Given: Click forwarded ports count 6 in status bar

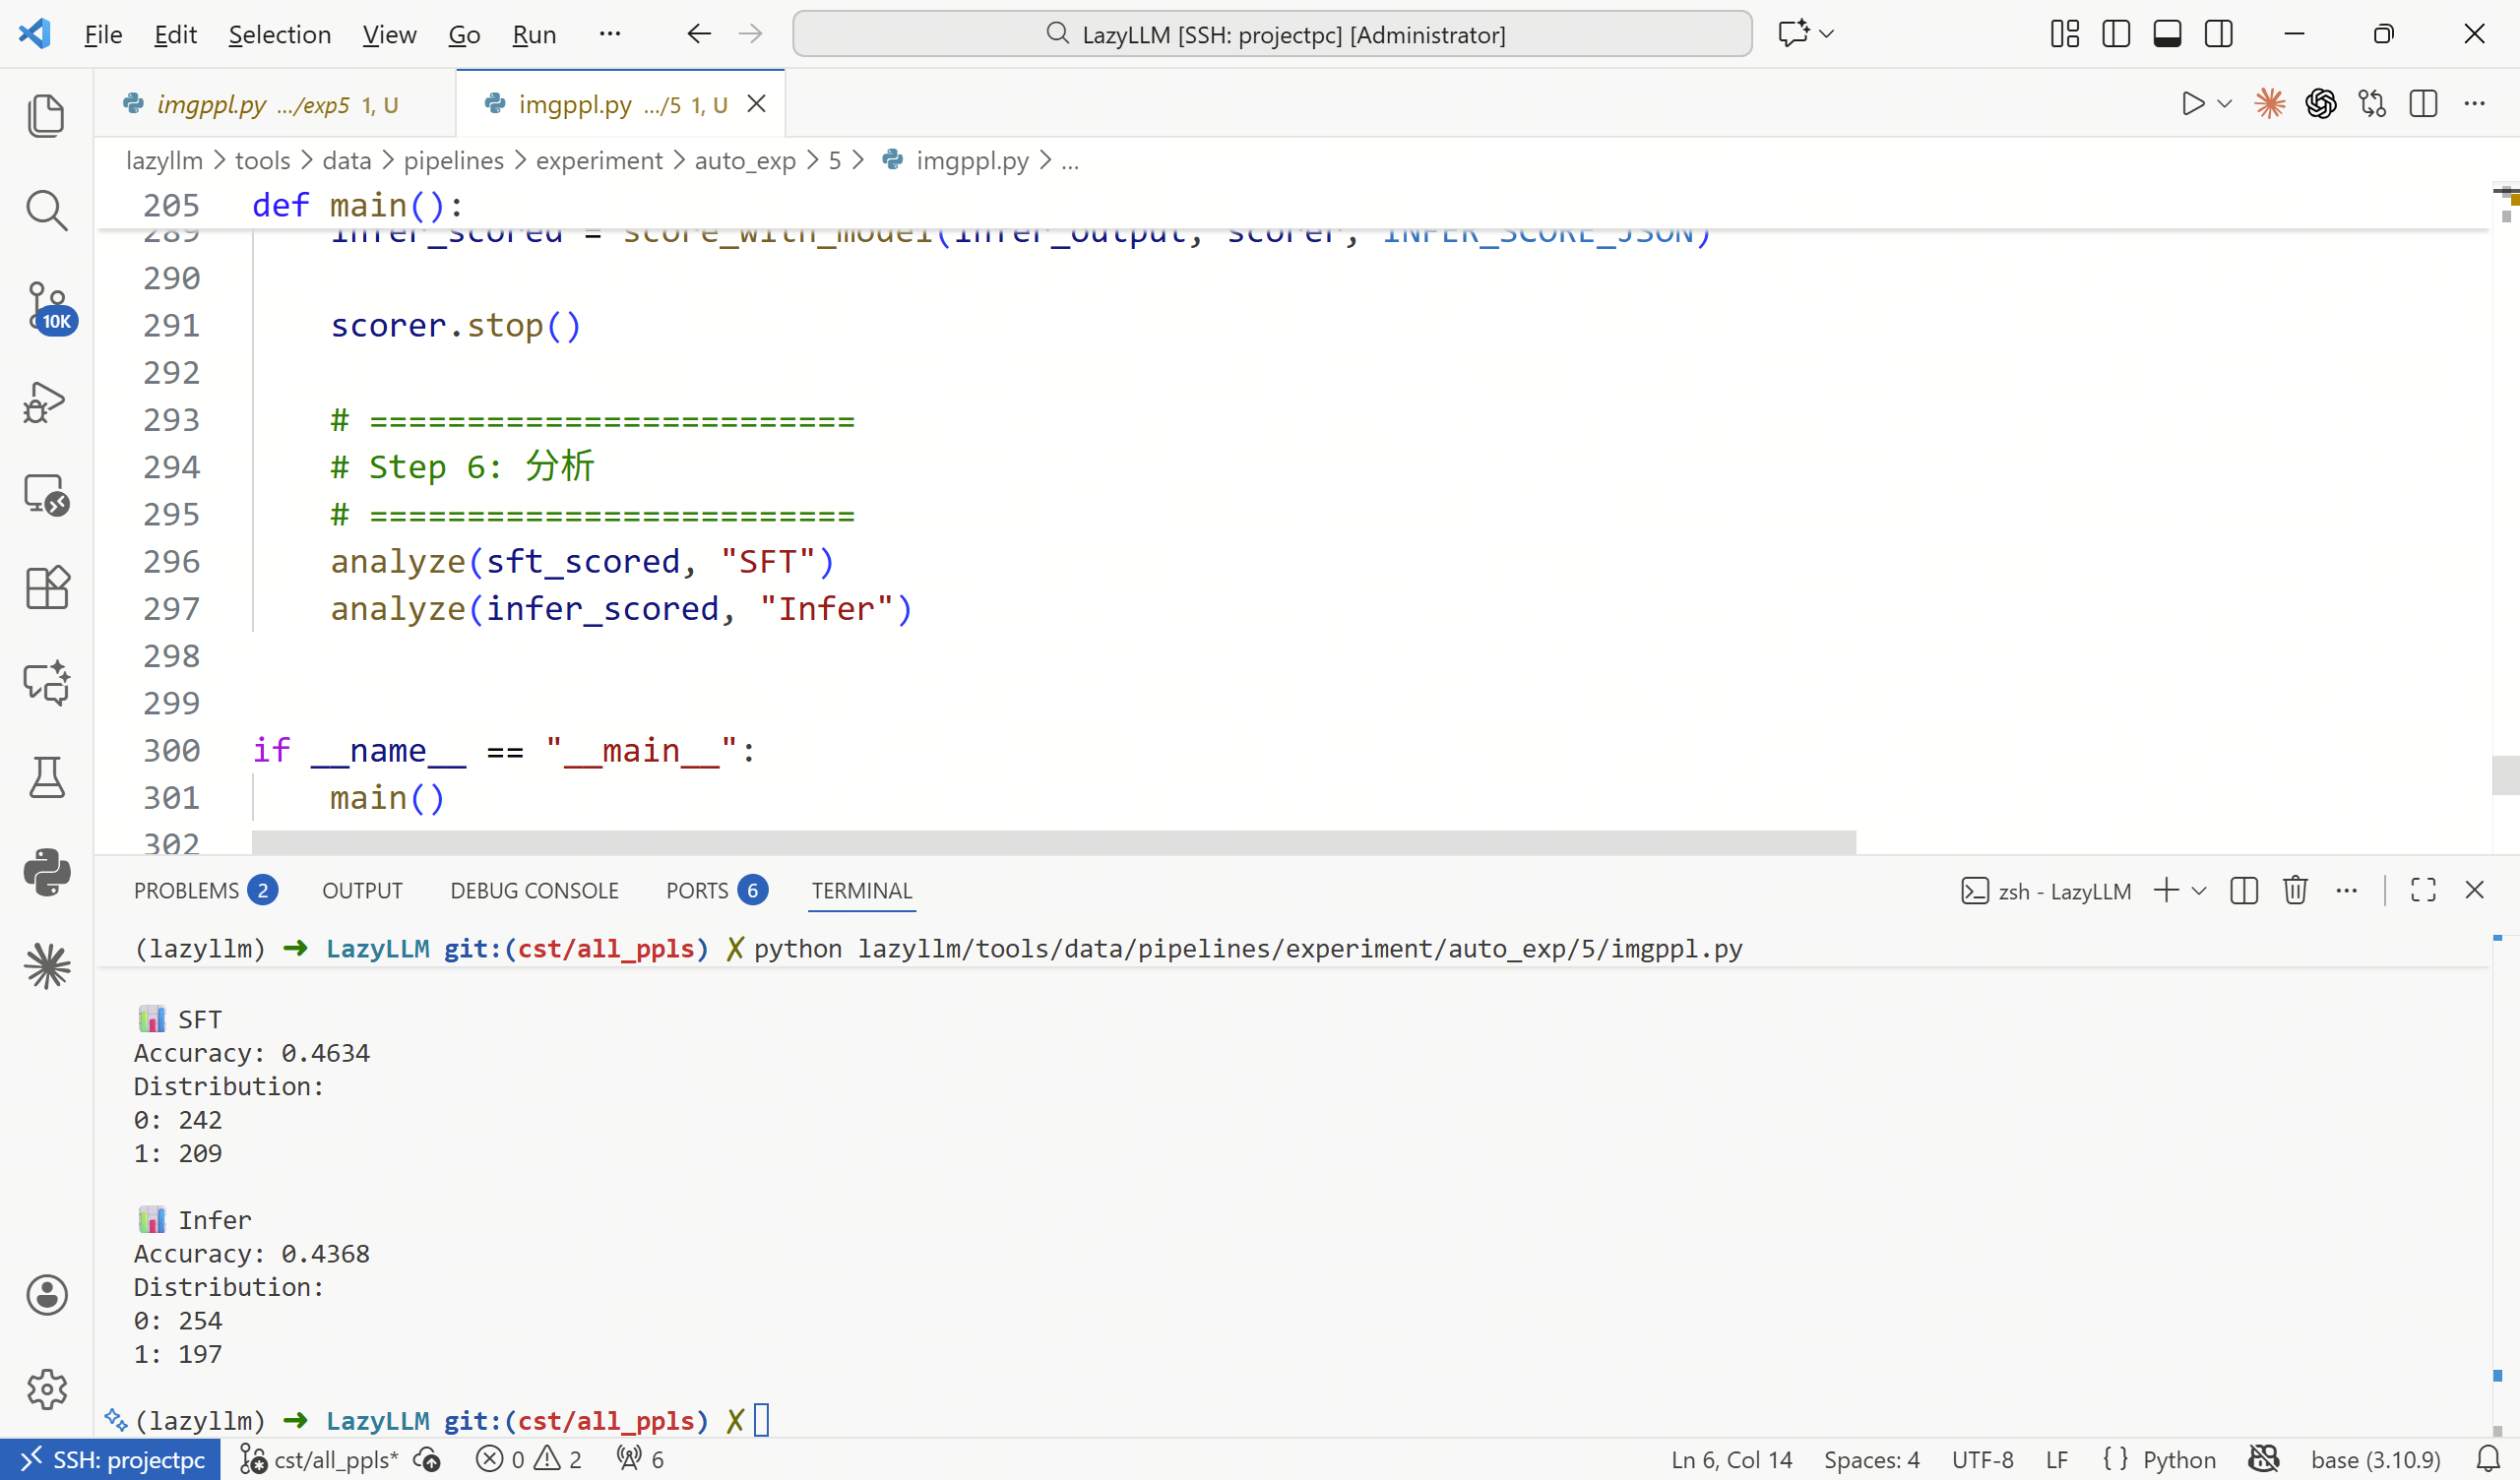Looking at the screenshot, I should point(640,1460).
